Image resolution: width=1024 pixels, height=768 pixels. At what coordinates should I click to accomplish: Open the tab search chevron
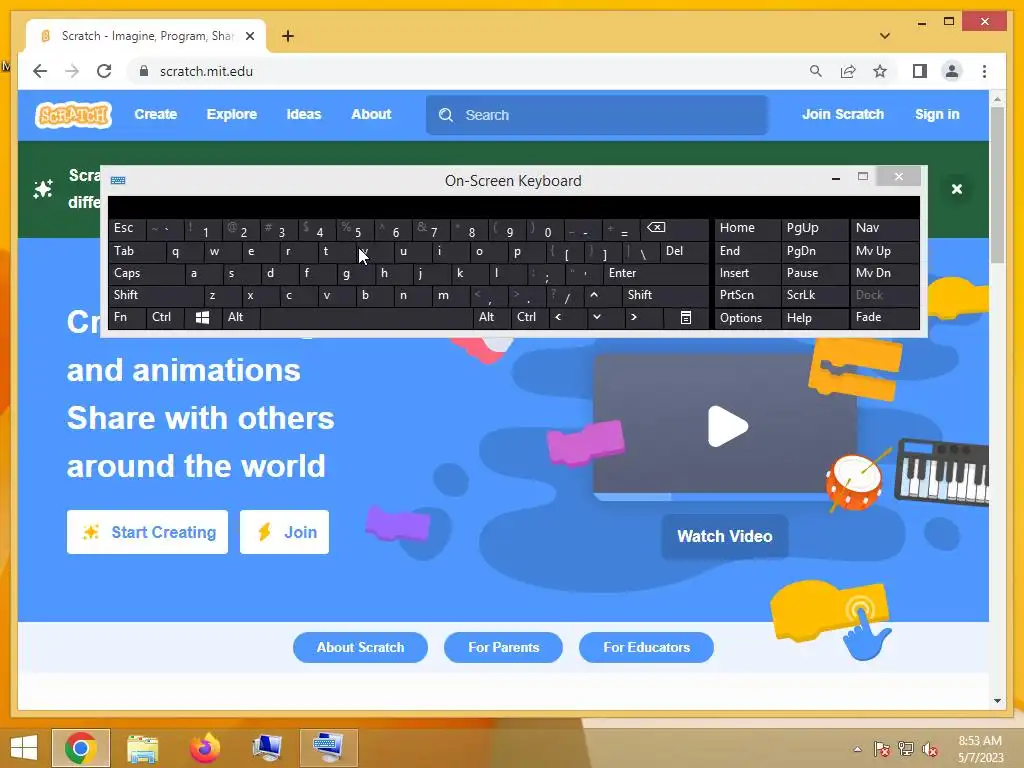885,36
